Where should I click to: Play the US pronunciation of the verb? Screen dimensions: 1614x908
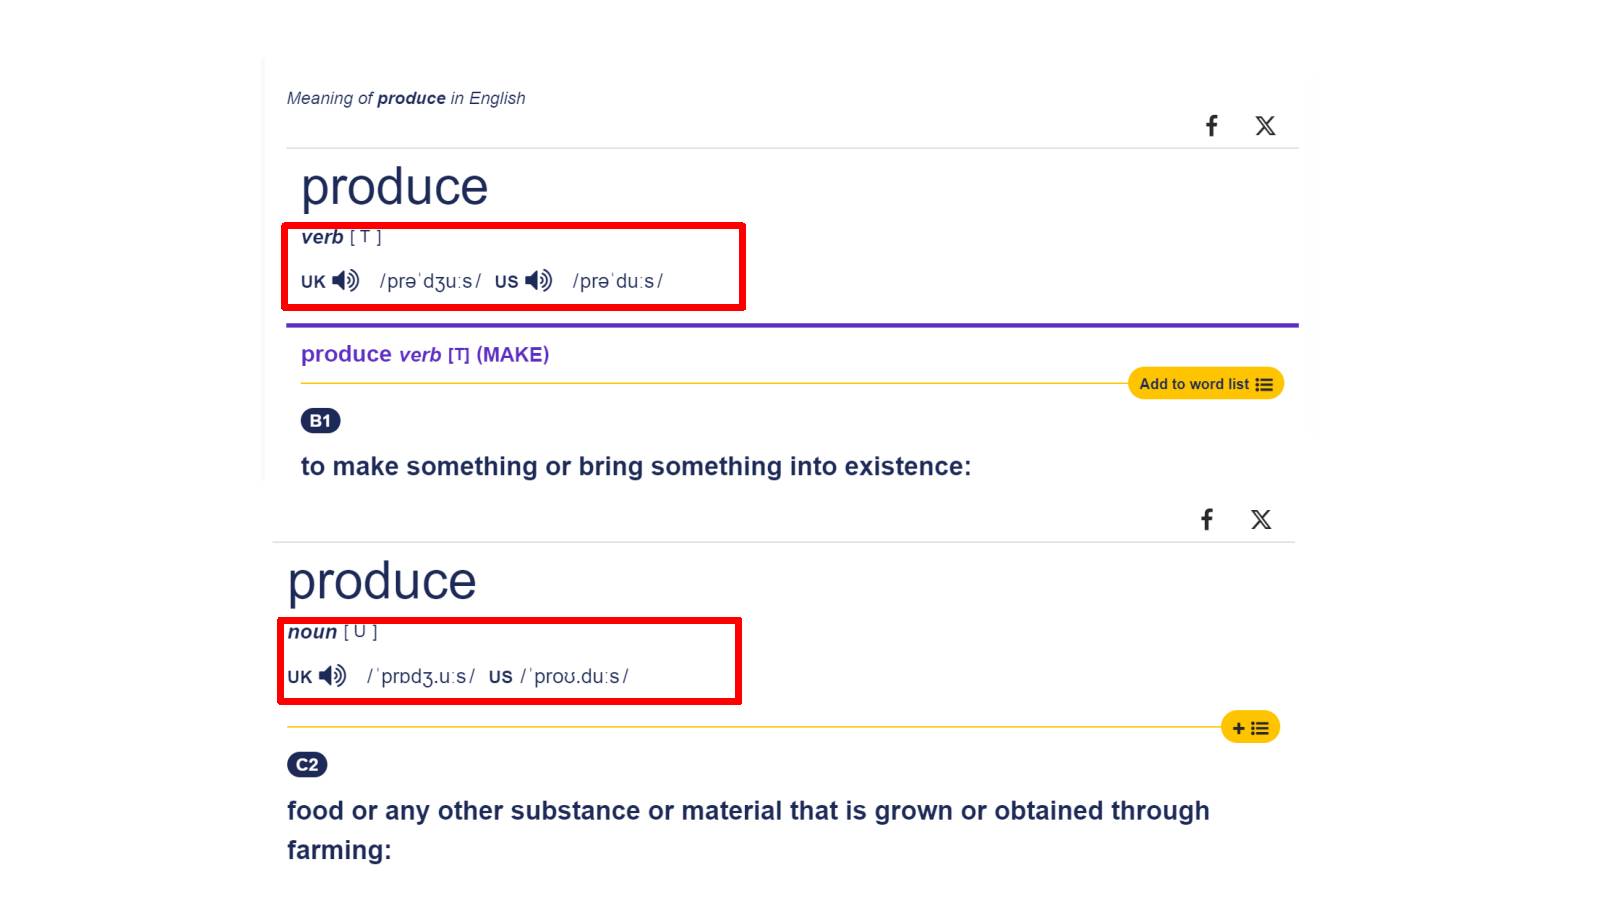click(x=539, y=281)
